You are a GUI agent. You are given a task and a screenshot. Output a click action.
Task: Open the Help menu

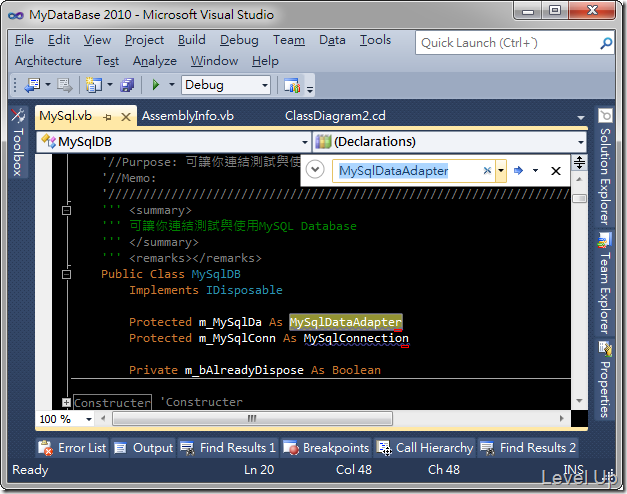265,61
